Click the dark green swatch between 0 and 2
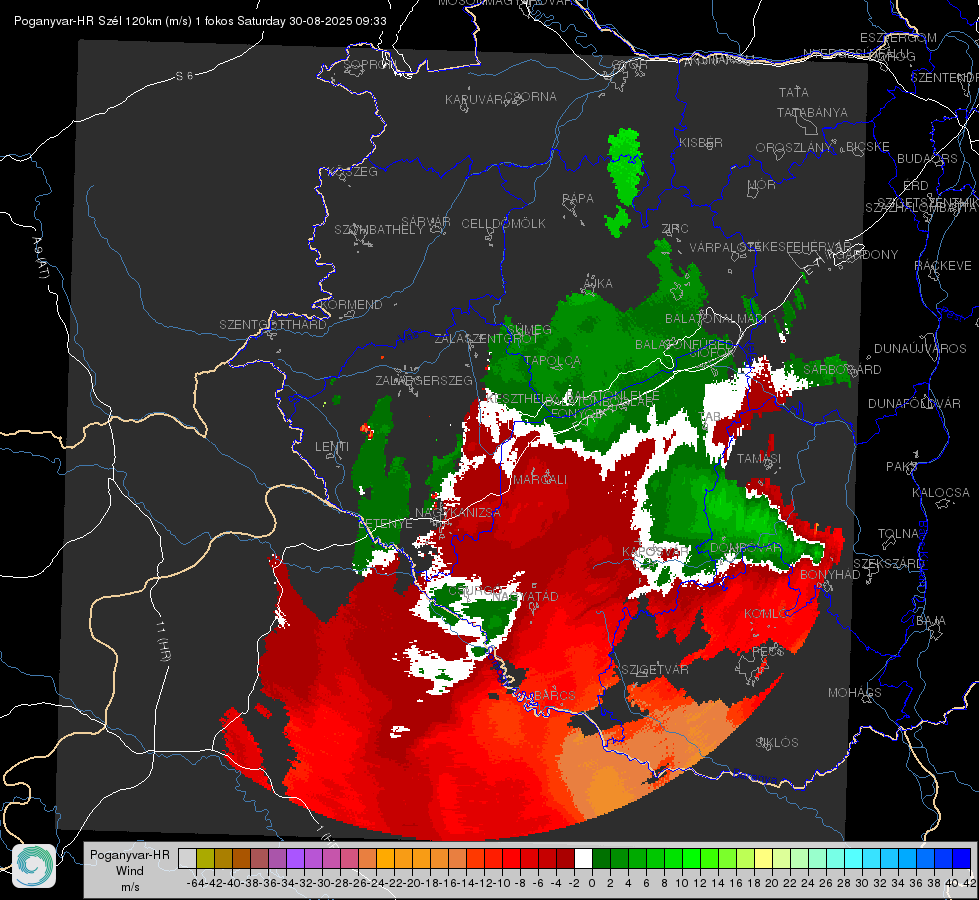 tap(601, 859)
